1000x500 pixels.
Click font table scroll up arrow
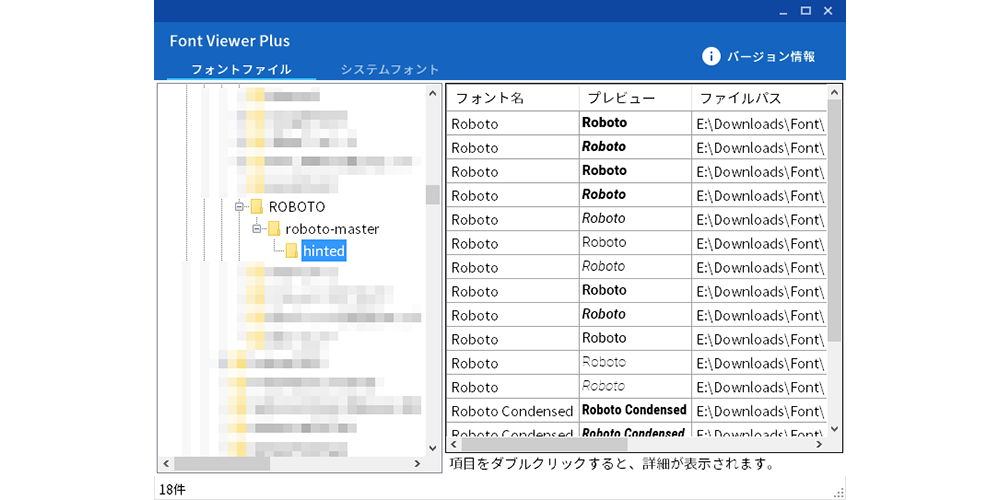pos(835,93)
